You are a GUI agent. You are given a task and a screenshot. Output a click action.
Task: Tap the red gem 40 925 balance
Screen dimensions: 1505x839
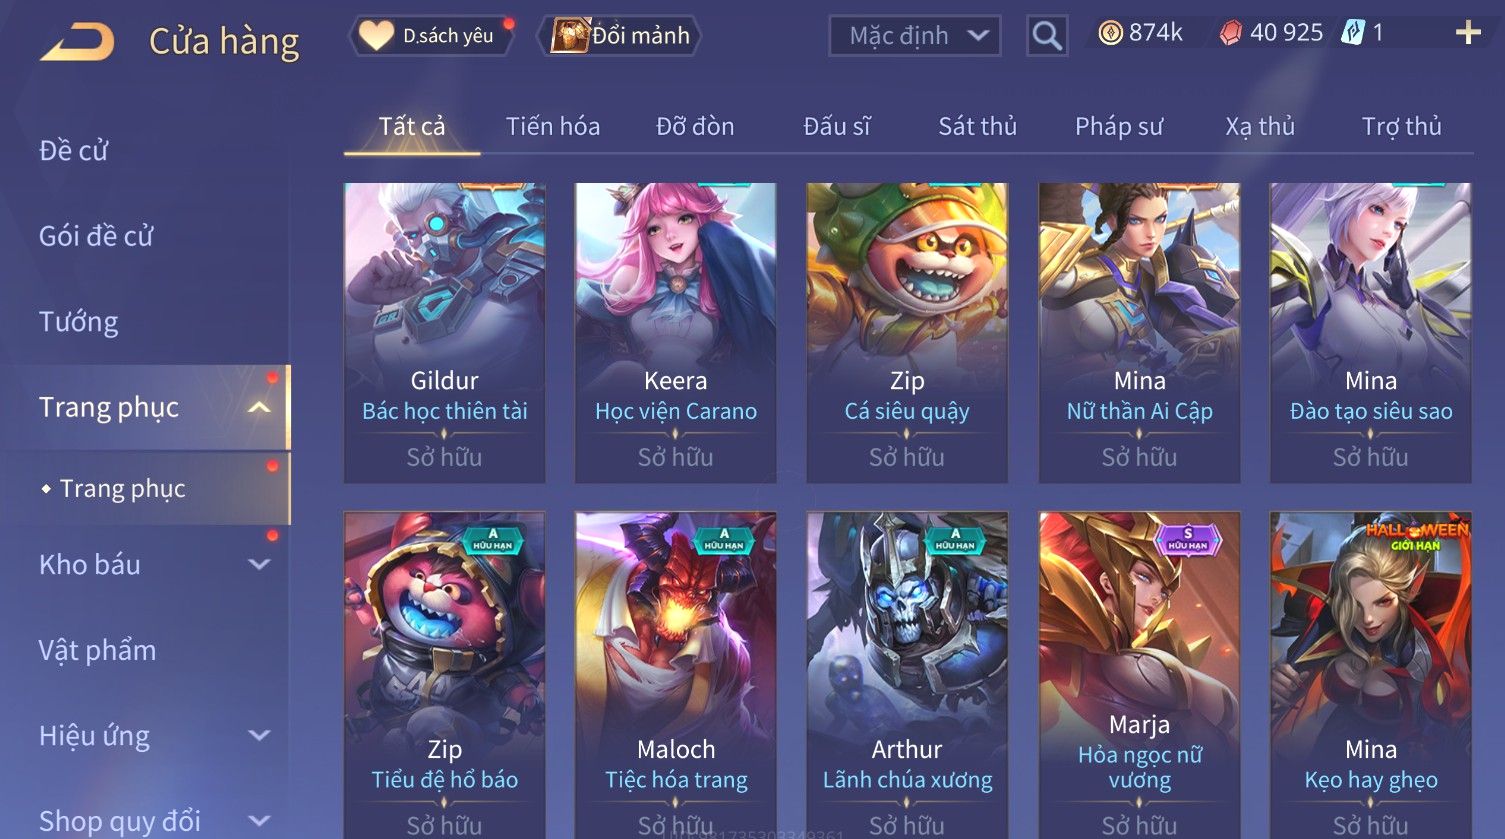[1271, 33]
